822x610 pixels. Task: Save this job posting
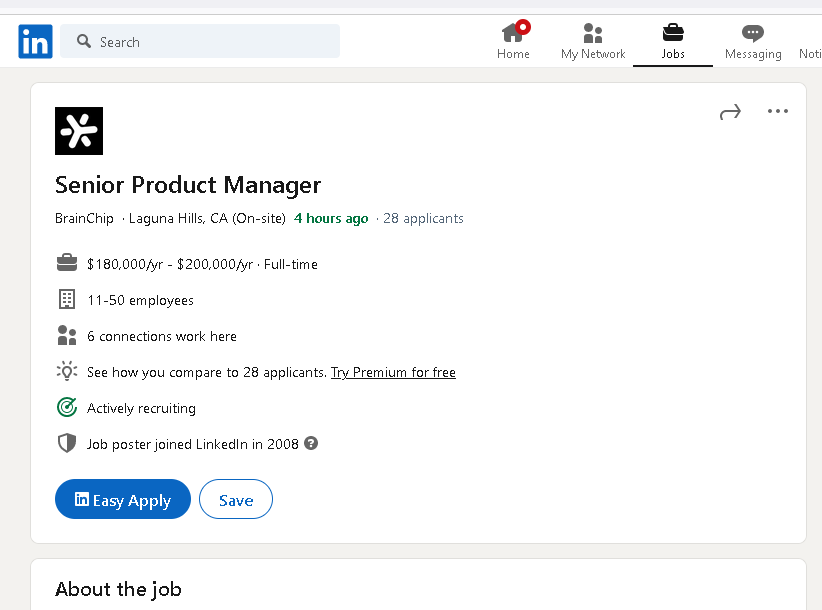pyautogui.click(x=236, y=500)
